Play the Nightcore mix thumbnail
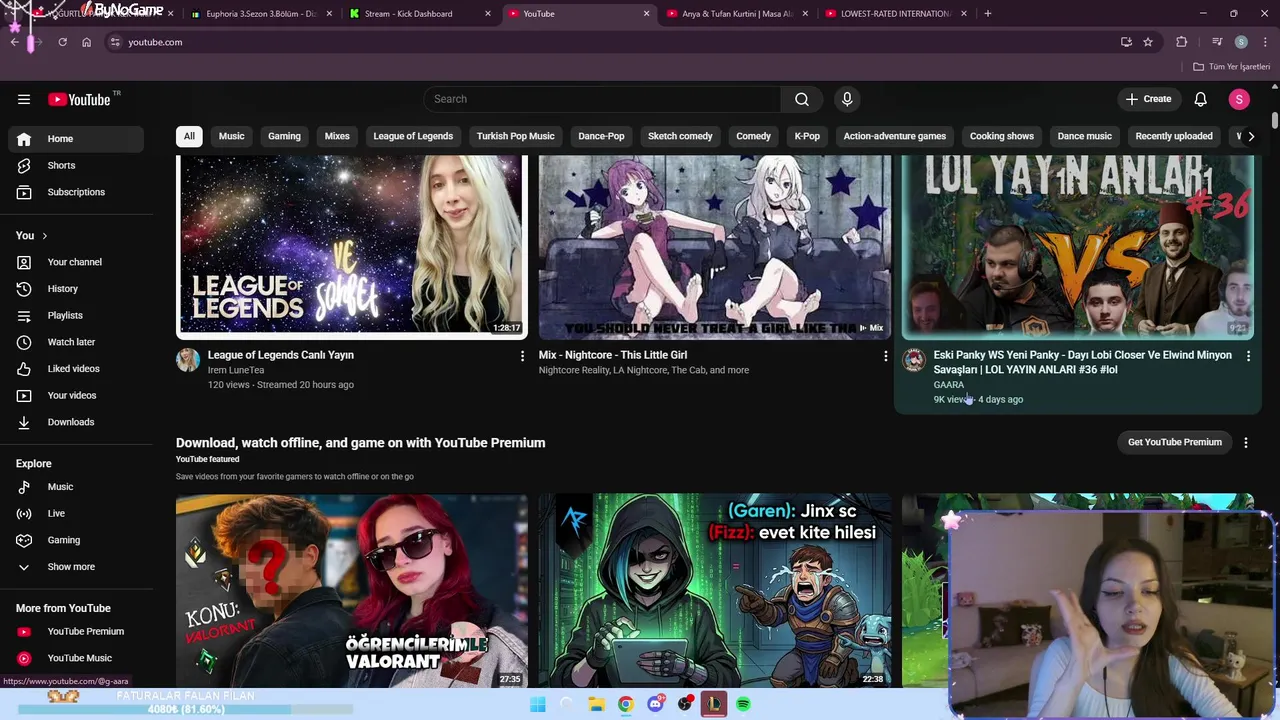The width and height of the screenshot is (1280, 720). 715,247
